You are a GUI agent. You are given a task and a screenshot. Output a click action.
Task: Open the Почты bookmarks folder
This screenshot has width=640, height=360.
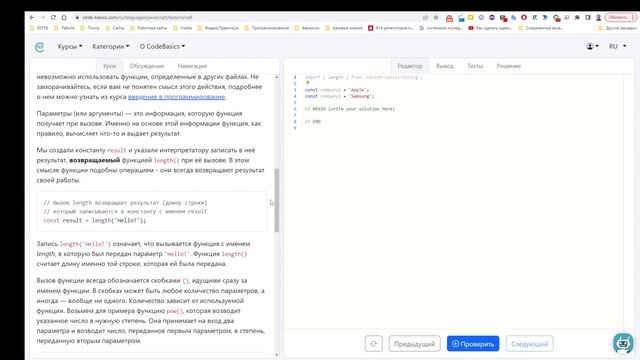pyautogui.click(x=90, y=28)
